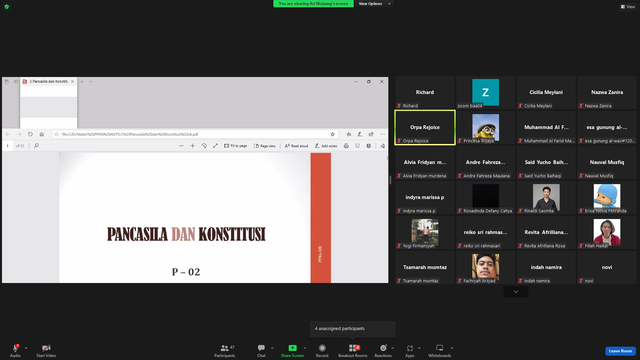Screen dimensions: 640x360
Task: Select Orpa Rejoice's highlighted video tile
Action: 425,127
